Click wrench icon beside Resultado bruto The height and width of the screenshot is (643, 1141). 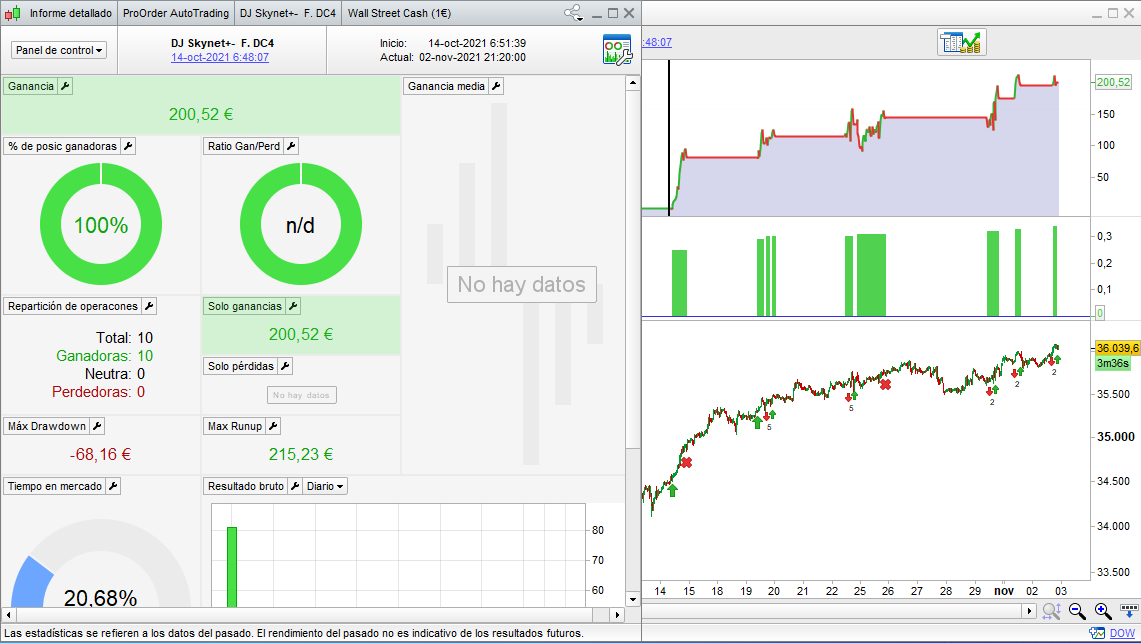[x=295, y=486]
